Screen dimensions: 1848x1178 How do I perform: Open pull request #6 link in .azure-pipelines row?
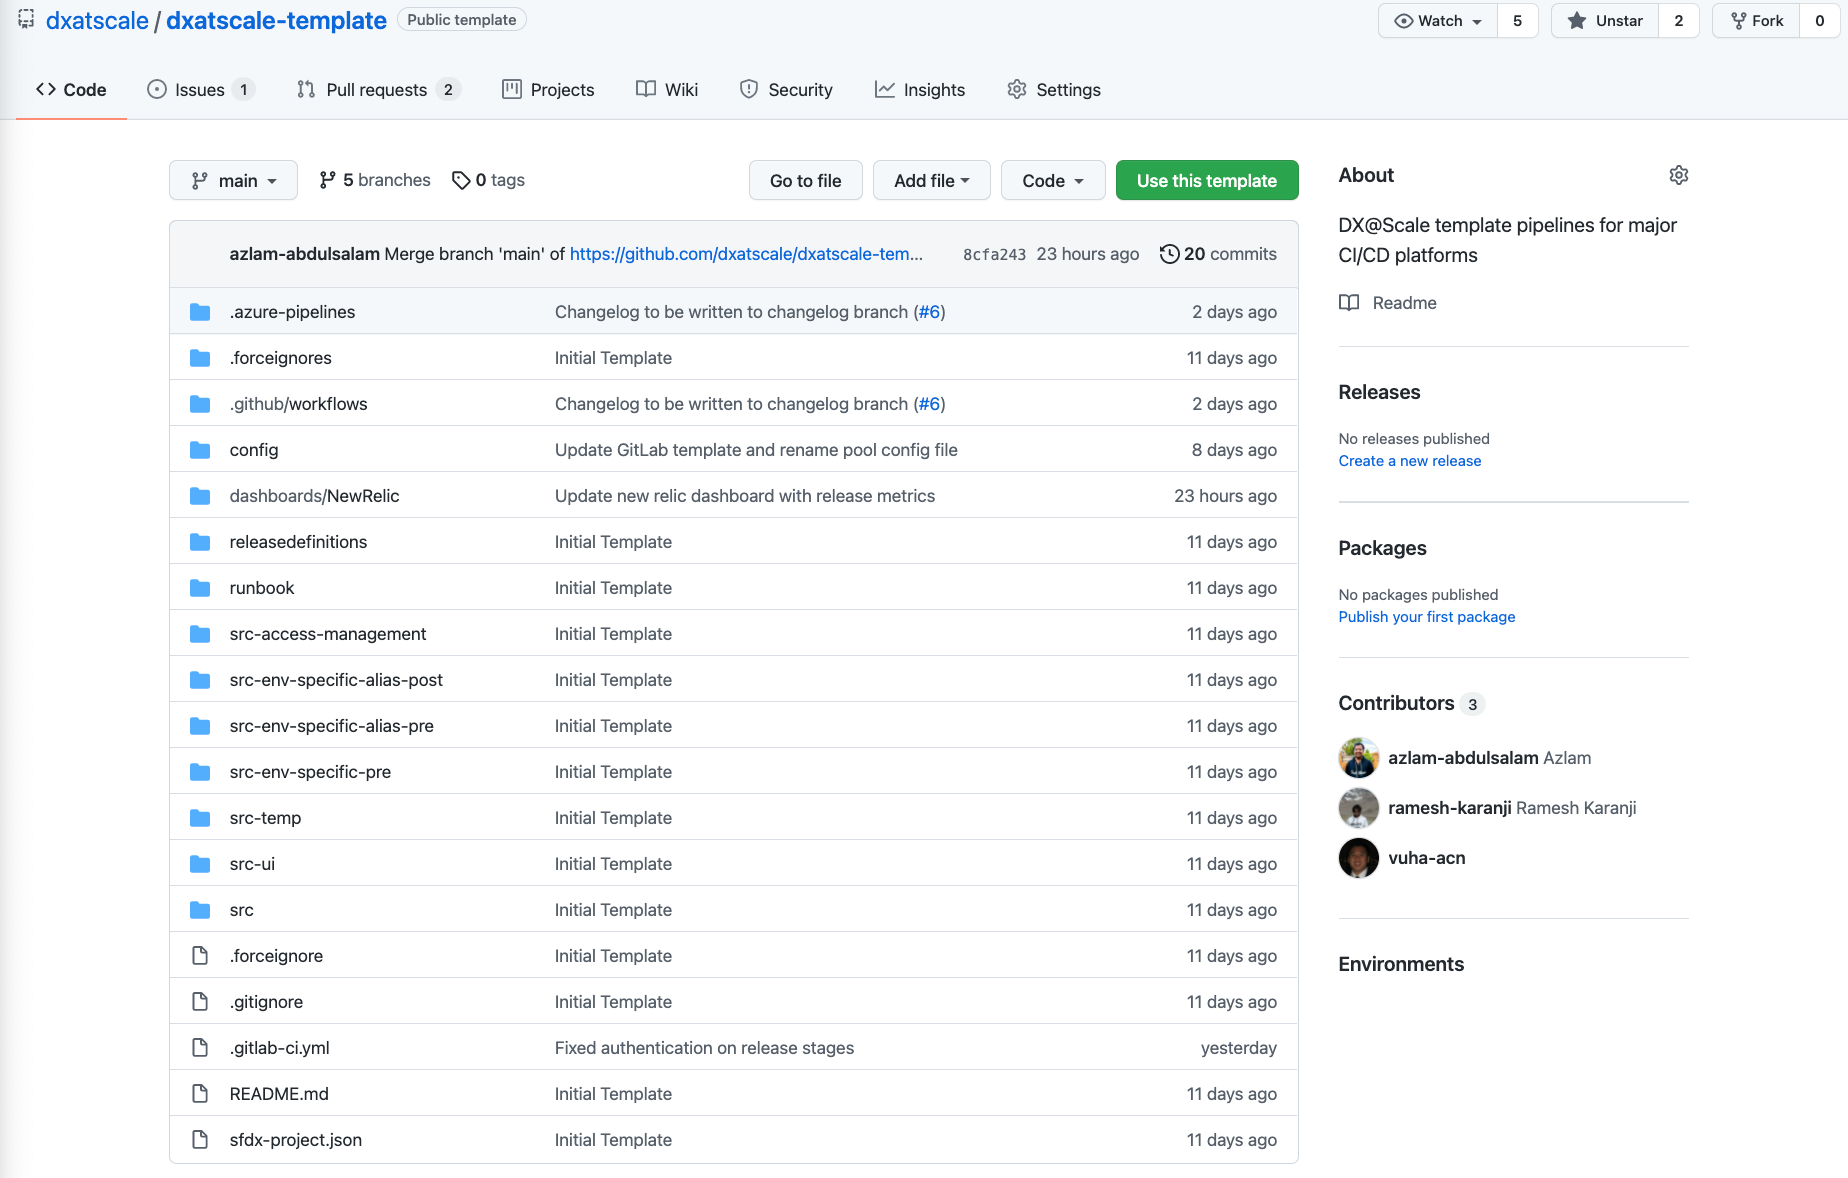click(929, 312)
